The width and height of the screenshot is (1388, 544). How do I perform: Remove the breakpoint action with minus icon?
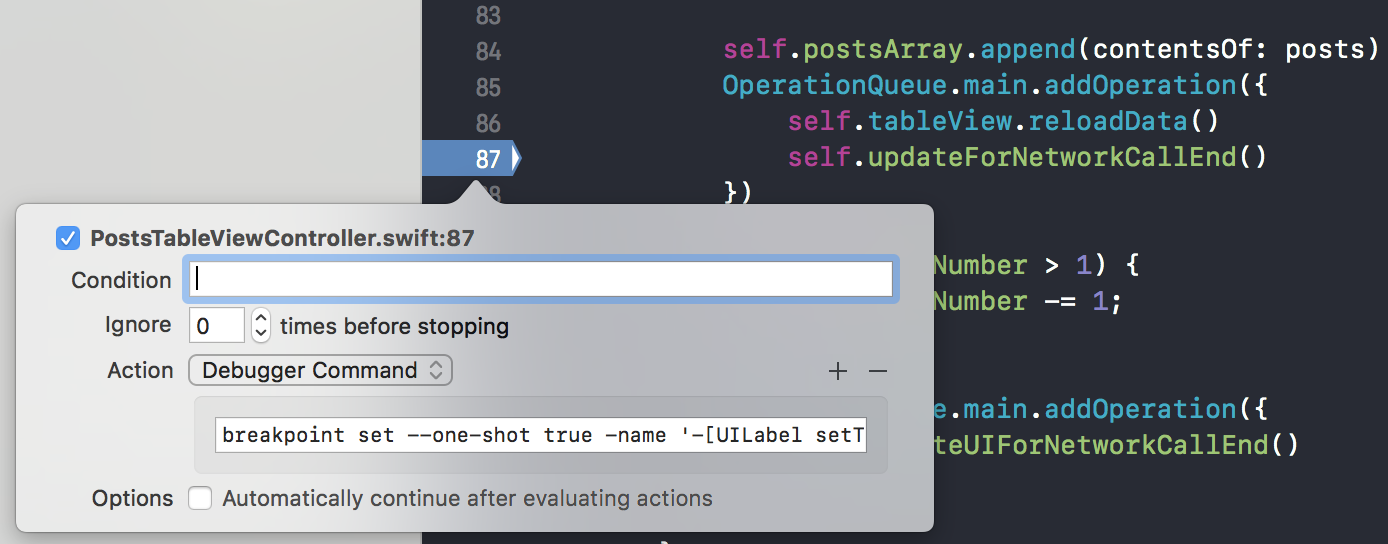(x=878, y=372)
